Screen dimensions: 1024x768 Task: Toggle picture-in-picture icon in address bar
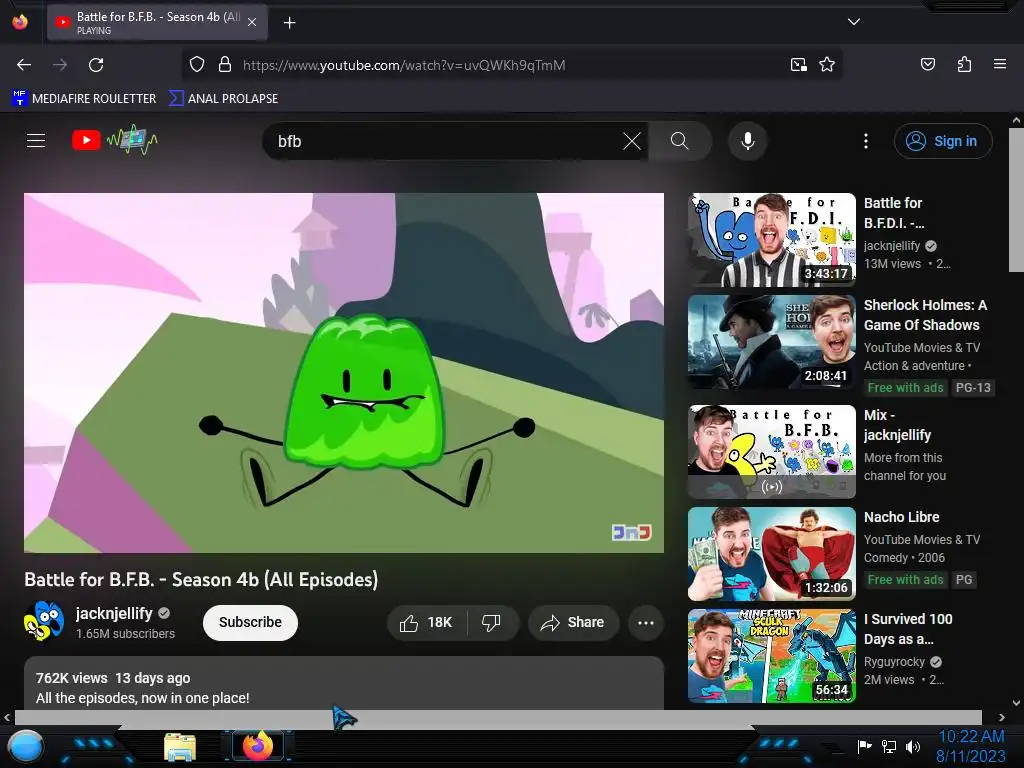coord(798,65)
